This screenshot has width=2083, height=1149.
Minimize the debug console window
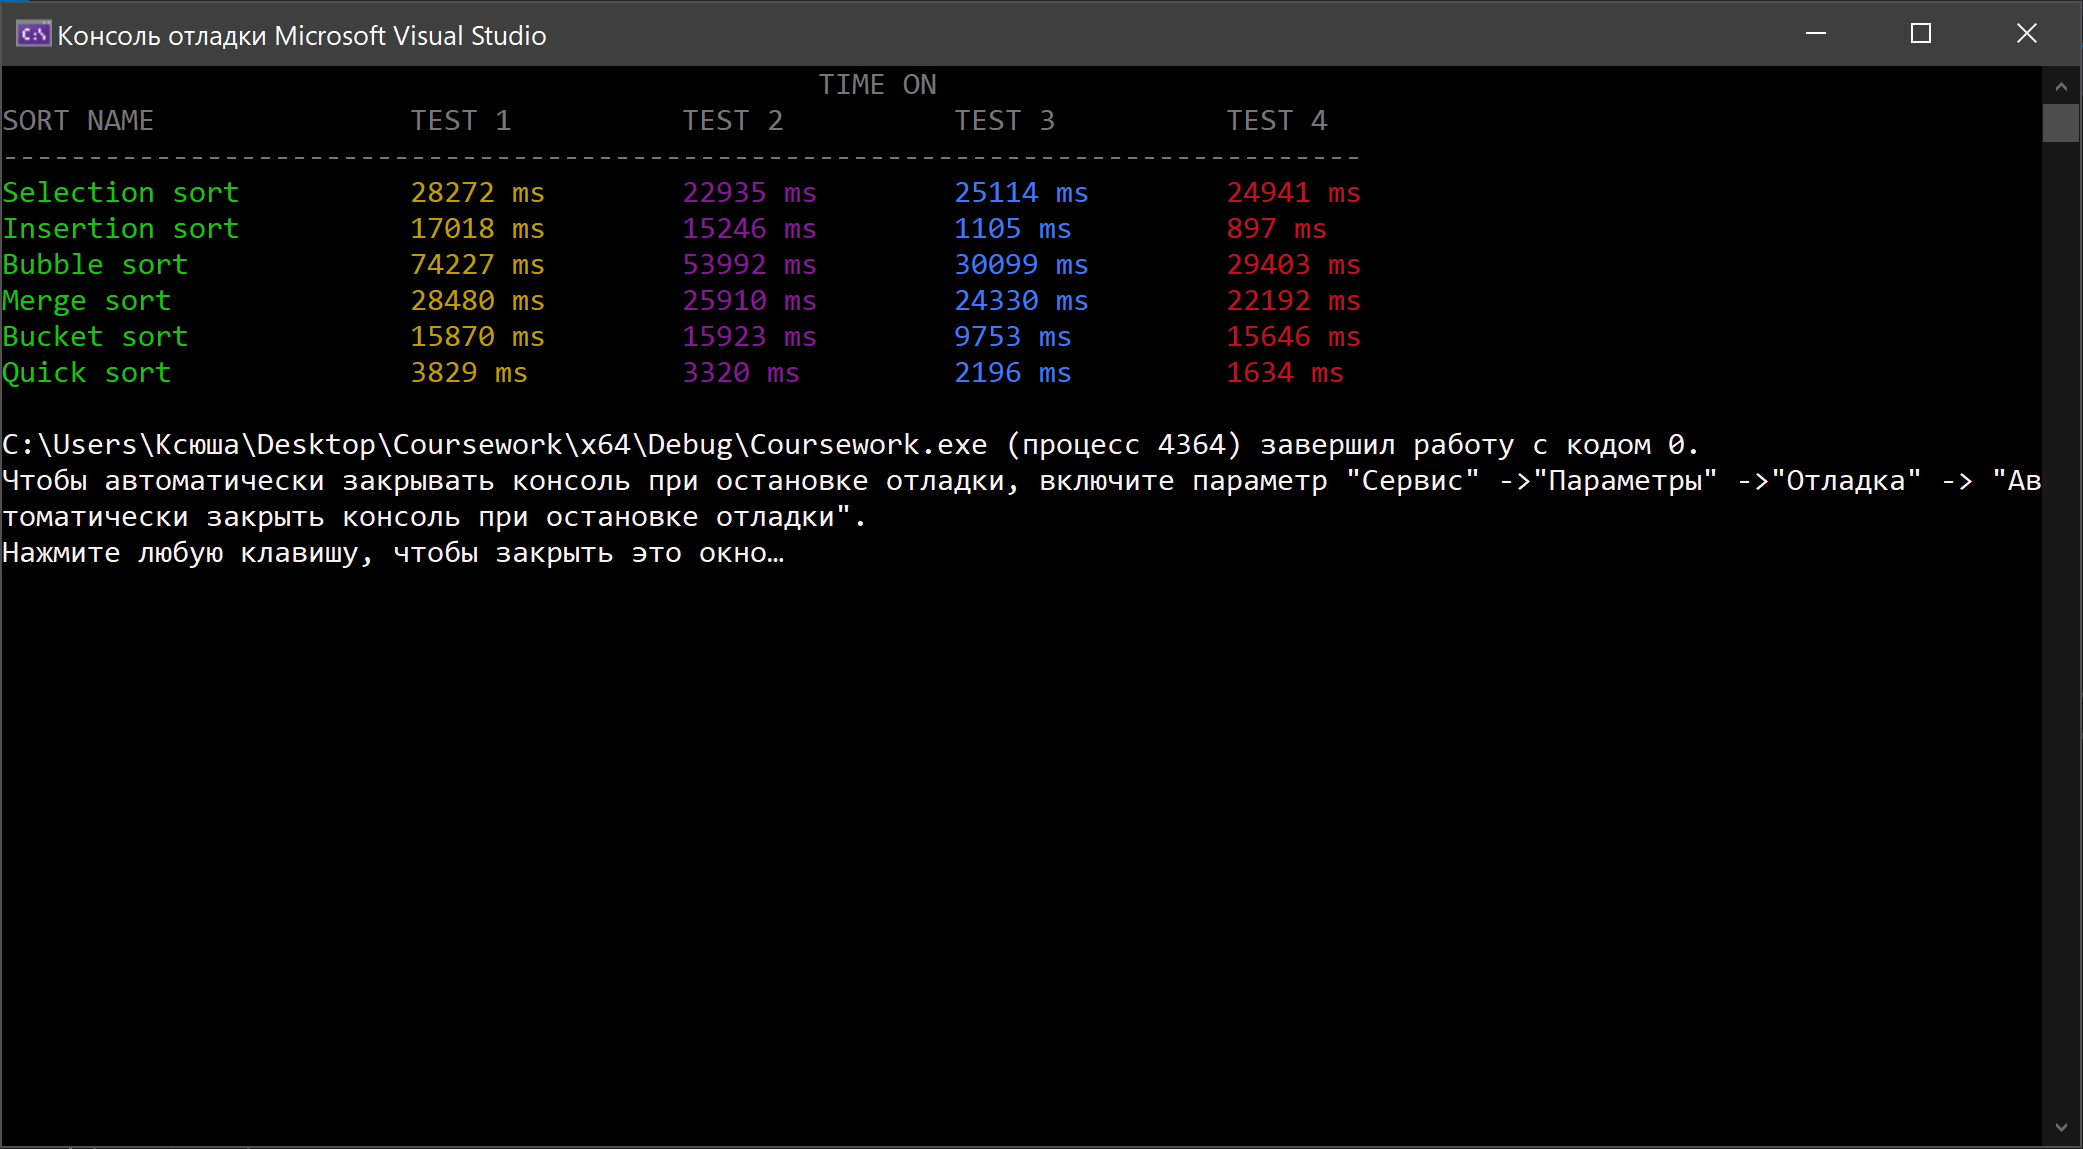click(x=1816, y=34)
